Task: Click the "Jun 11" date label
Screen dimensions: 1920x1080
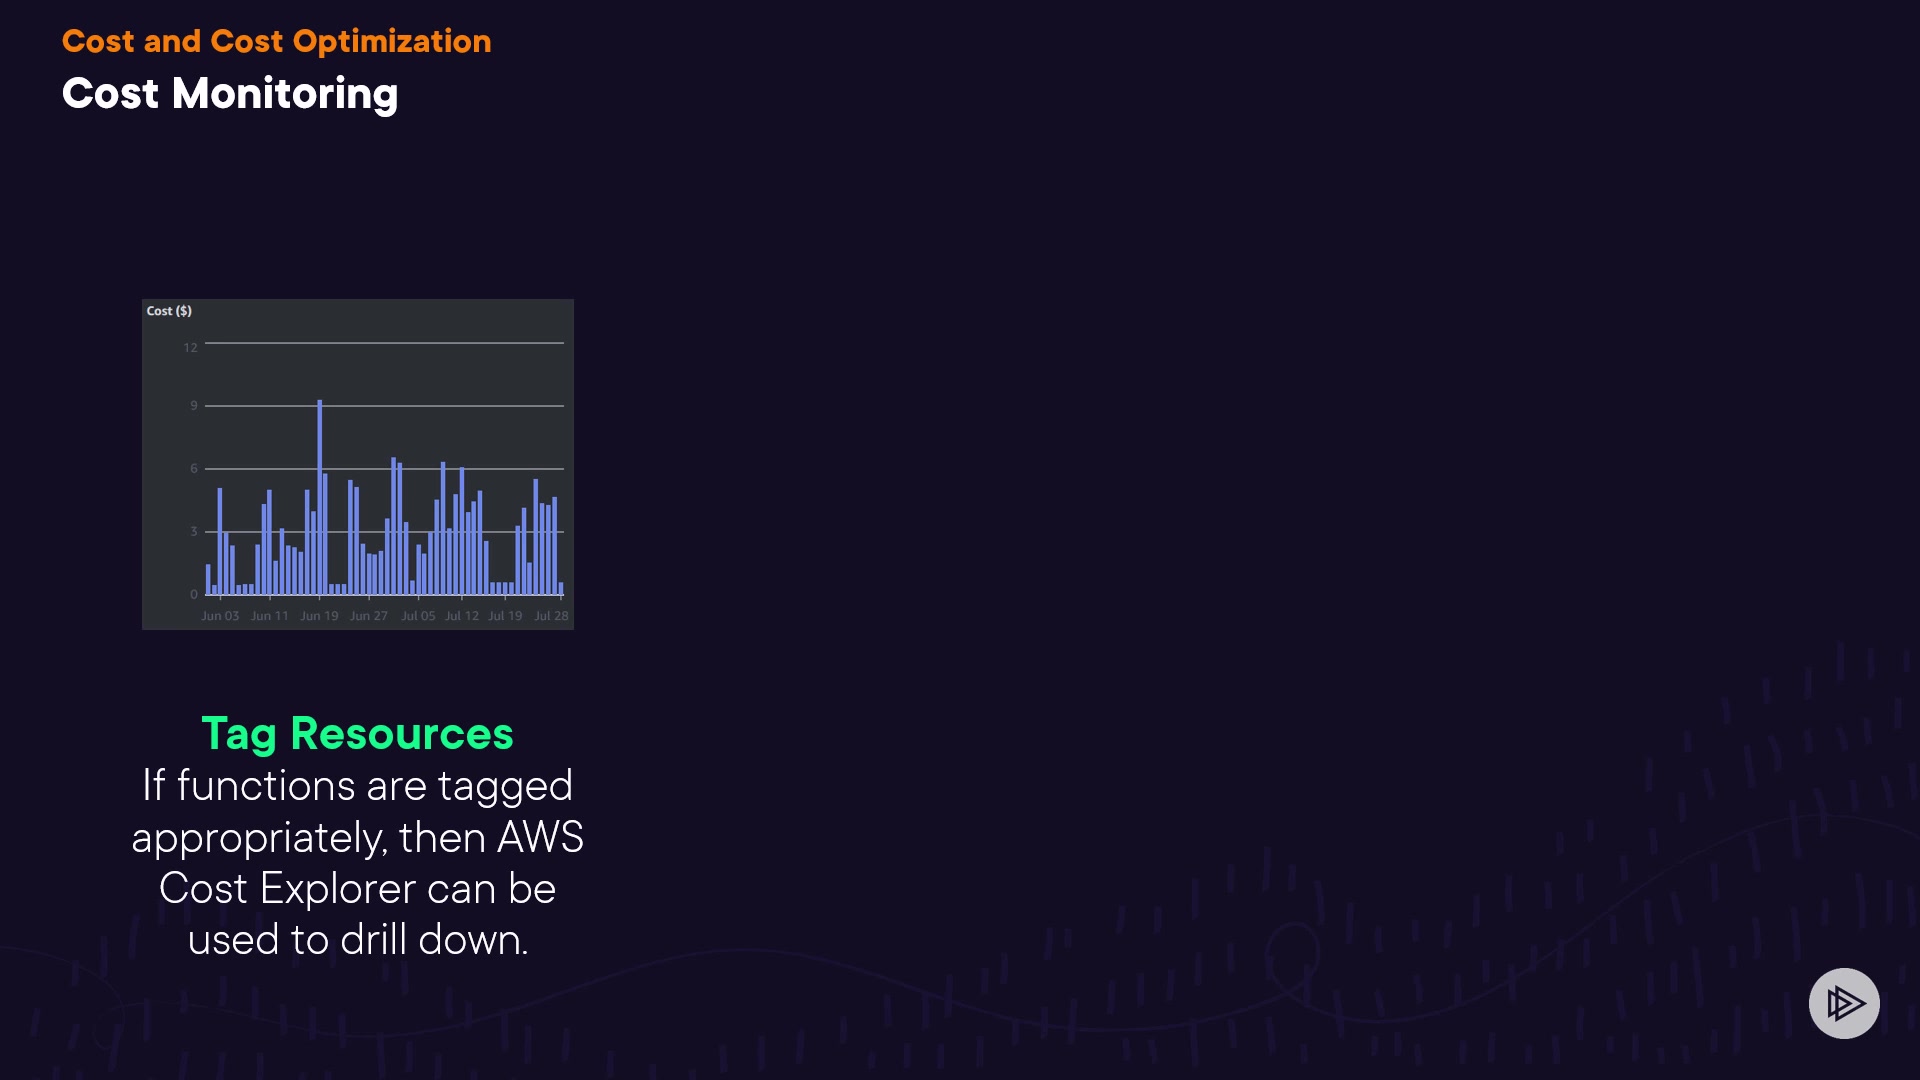Action: pos(269,616)
